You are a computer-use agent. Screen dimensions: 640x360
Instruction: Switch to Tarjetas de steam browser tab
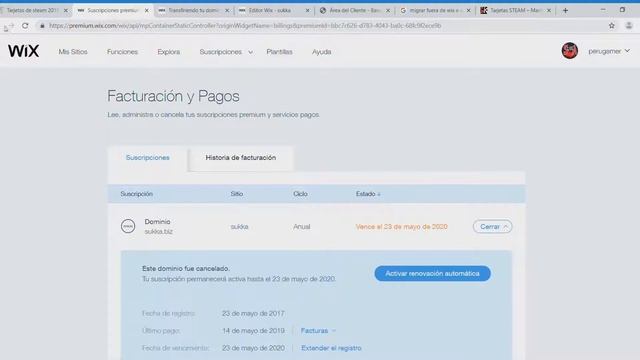pyautogui.click(x=32, y=10)
